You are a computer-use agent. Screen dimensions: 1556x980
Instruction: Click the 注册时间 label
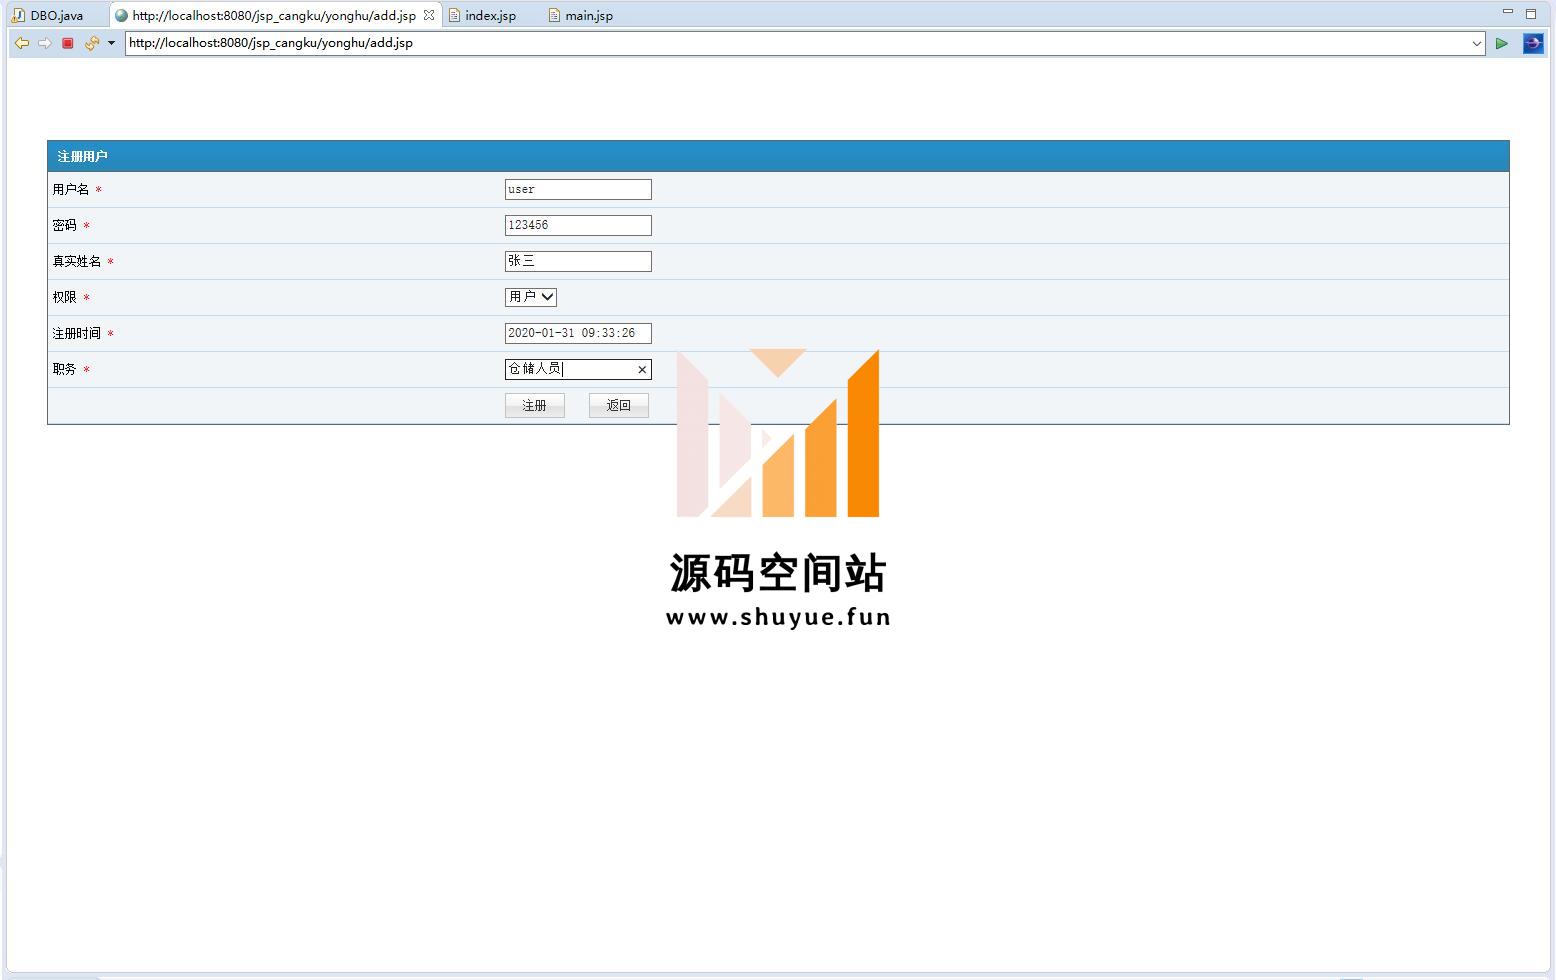coord(77,333)
